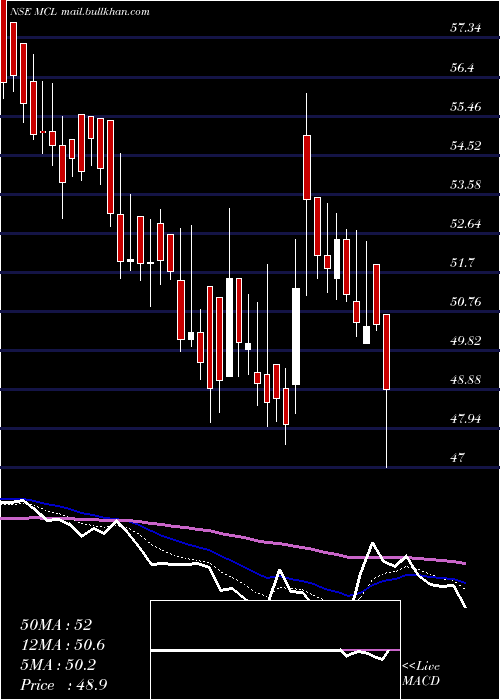Click the '12MA : 50.6' readout
The width and height of the screenshot is (500, 700).
(x=63, y=645)
